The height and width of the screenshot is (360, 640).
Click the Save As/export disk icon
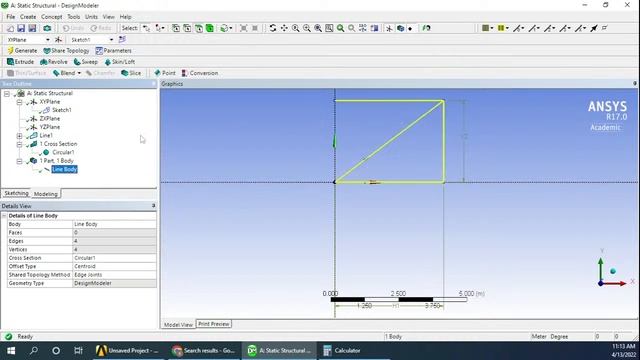[x=32, y=28]
